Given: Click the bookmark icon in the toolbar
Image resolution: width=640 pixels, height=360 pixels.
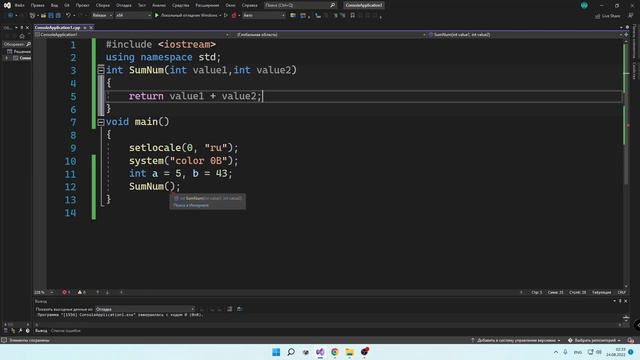Looking at the screenshot, I should coord(353,16).
